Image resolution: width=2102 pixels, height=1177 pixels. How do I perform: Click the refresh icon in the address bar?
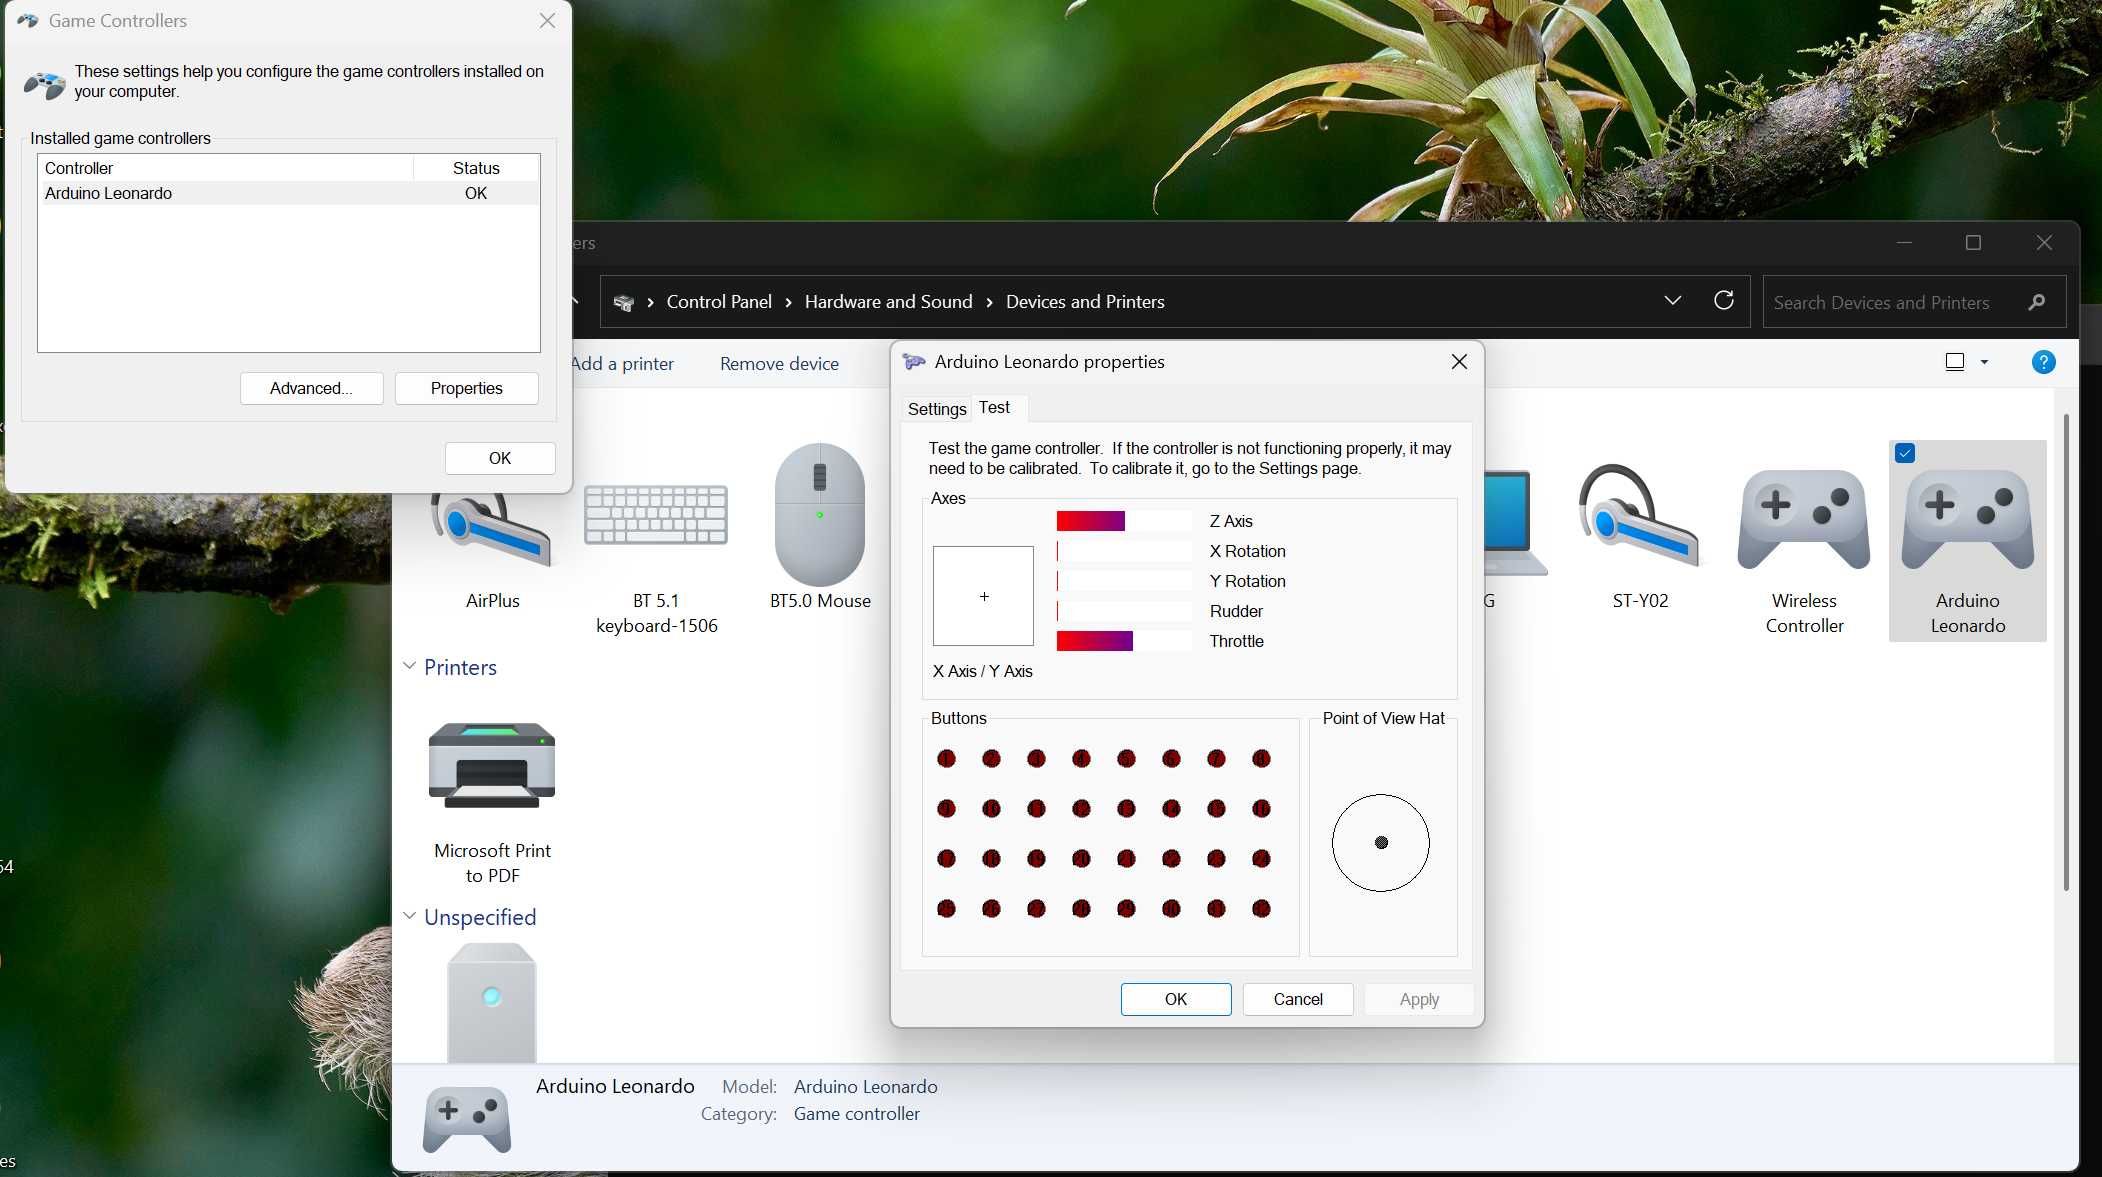click(1724, 300)
